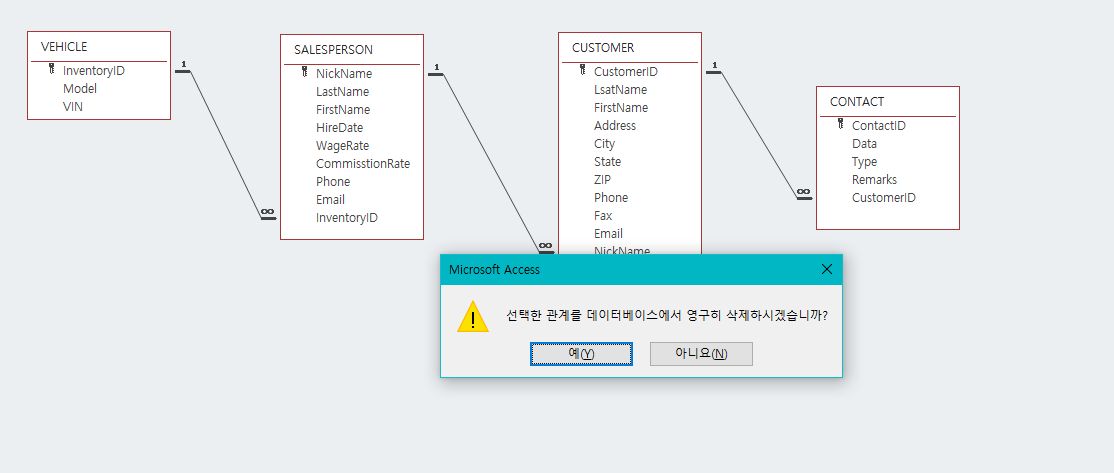Image resolution: width=1114 pixels, height=473 pixels.
Task: Click the key icon beside NickName in SALESPERSON
Action: tap(304, 72)
